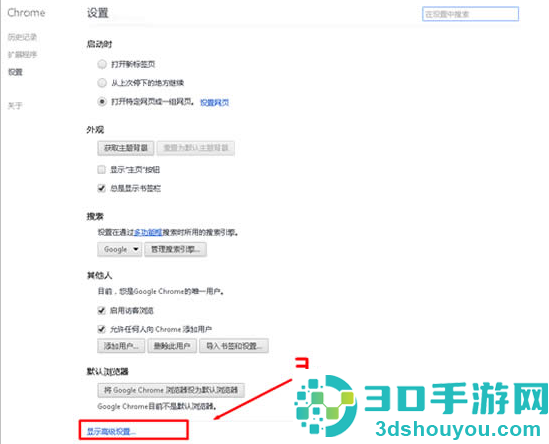Toggle 允许任何人向 Chrome 添加用户 checkbox
This screenshot has width=549, height=444.
click(x=101, y=329)
